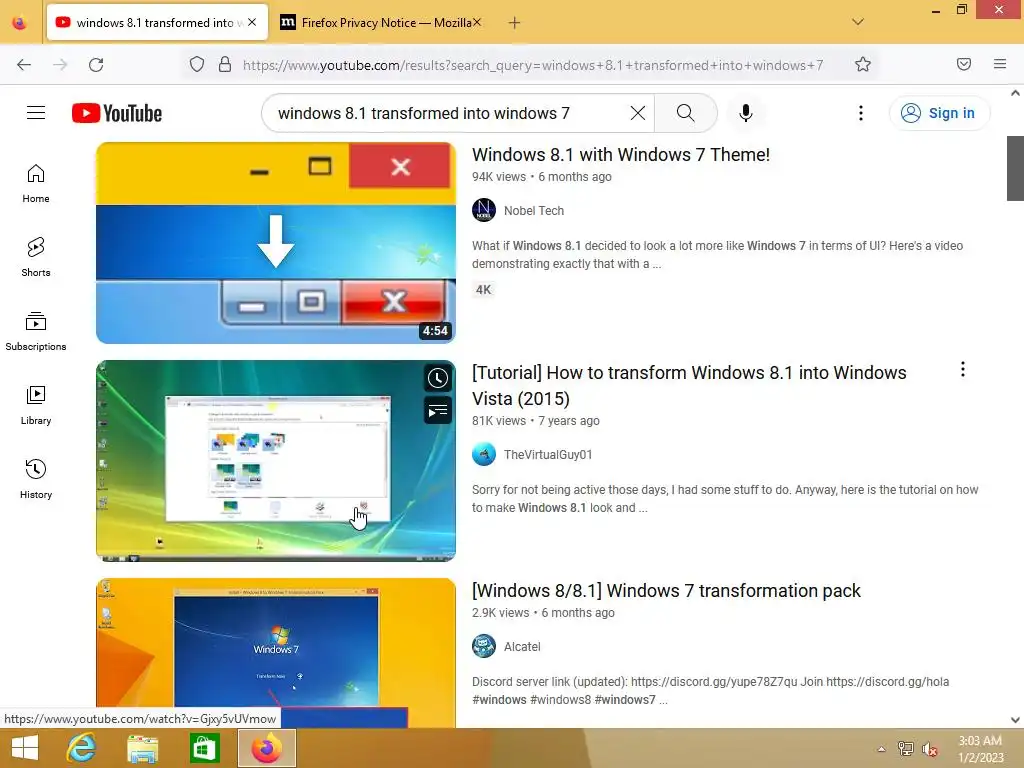
Task: Open History in the sidebar
Action: pos(36,479)
